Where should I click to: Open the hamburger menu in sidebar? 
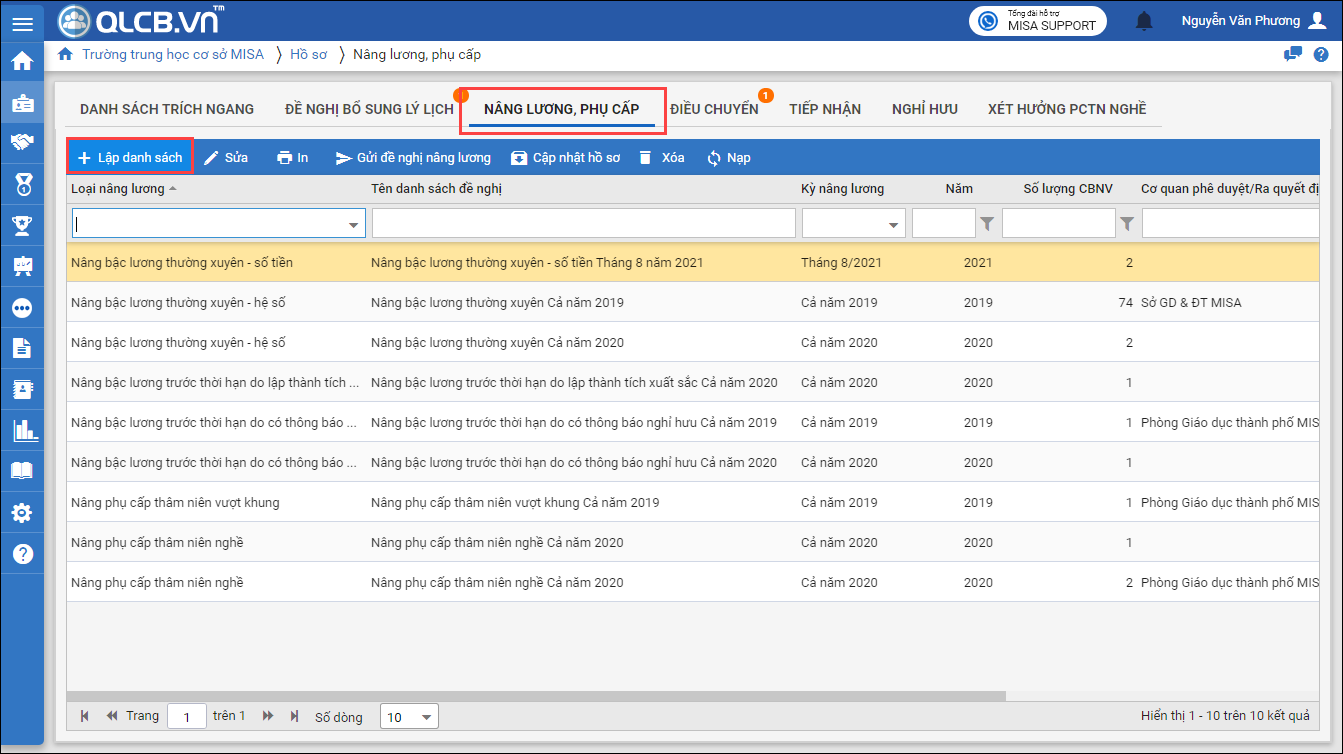(21, 22)
